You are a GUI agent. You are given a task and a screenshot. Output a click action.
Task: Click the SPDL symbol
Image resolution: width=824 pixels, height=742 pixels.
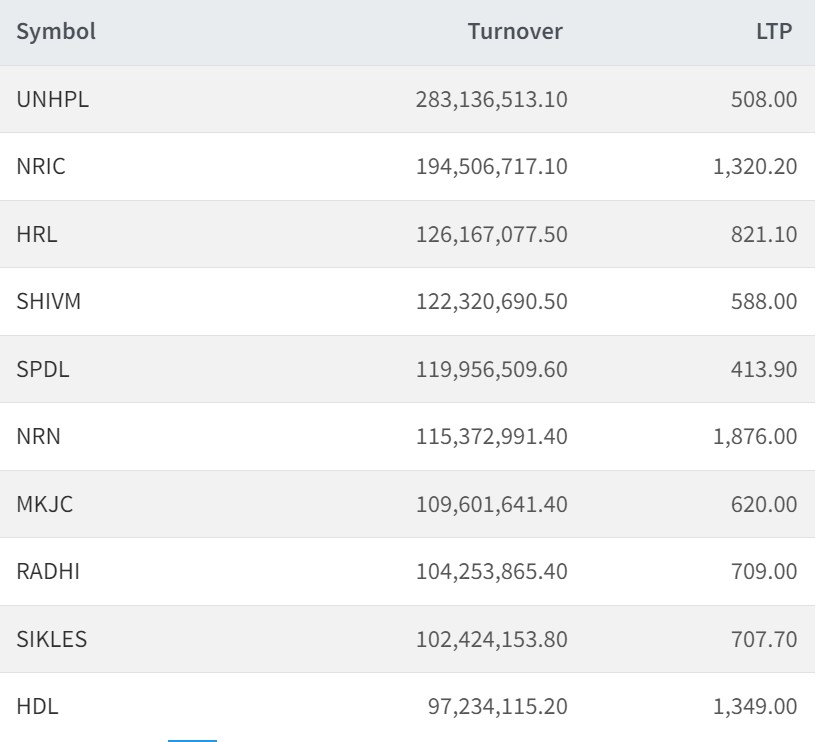(43, 369)
